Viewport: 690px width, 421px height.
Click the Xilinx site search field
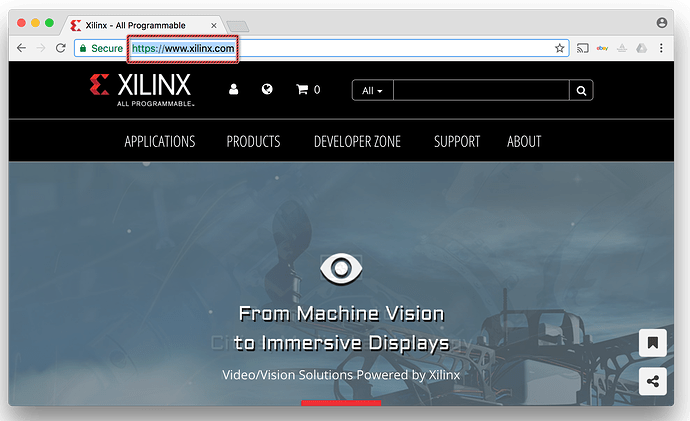coord(481,91)
